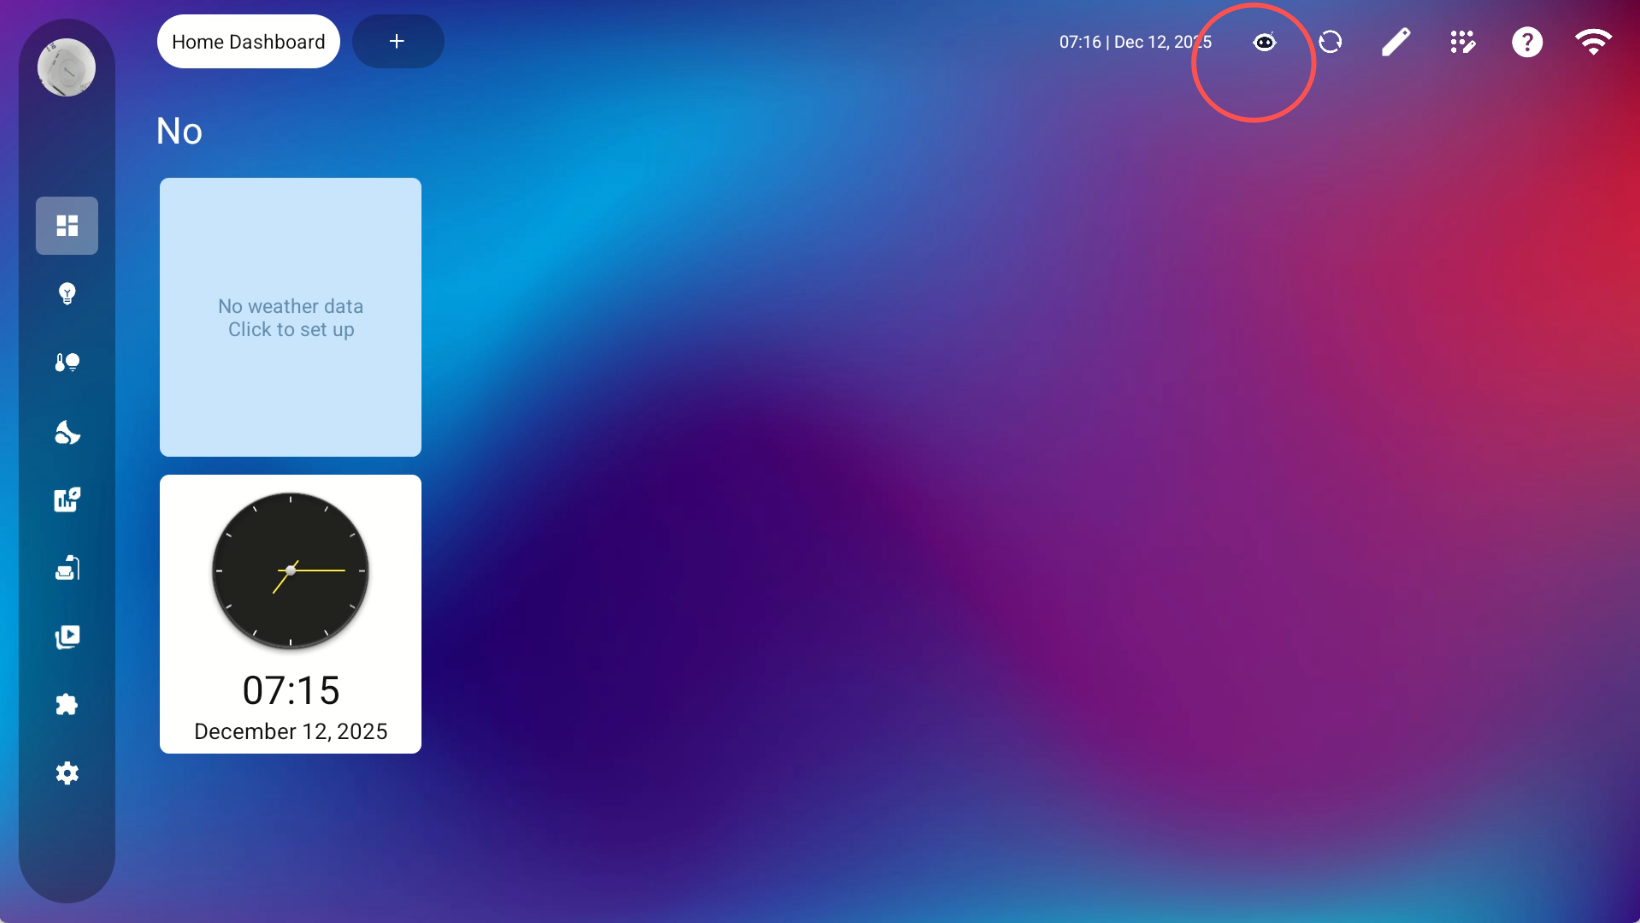The width and height of the screenshot is (1640, 923).
Task: Open the settings gear in sidebar
Action: [x=67, y=773]
